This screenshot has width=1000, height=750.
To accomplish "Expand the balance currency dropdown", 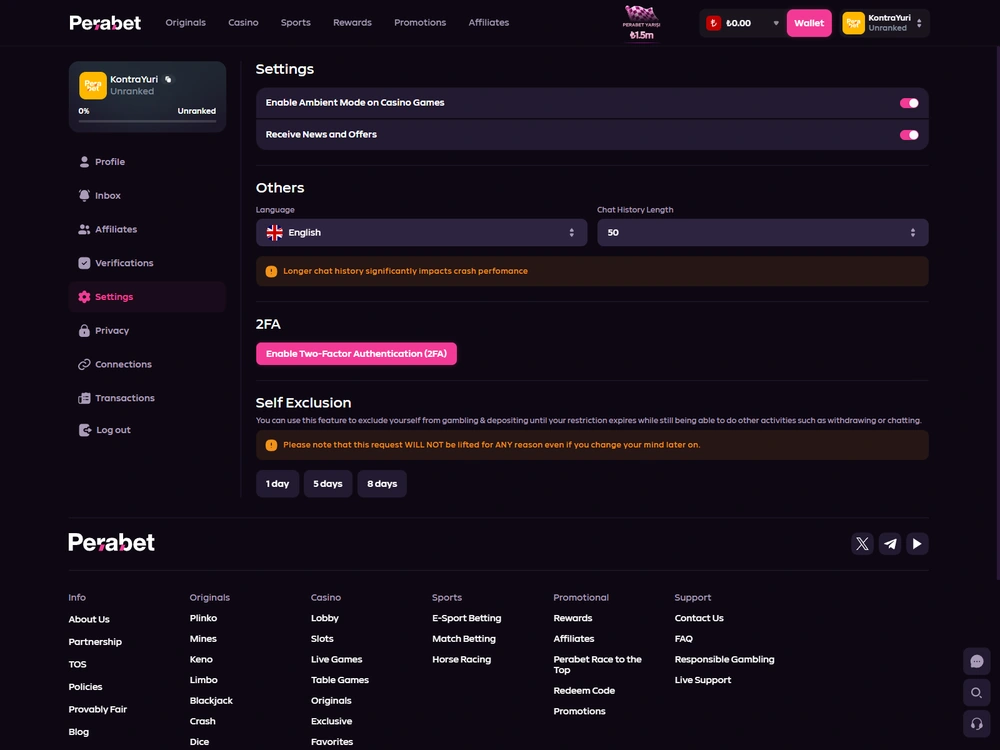I will pos(776,23).
